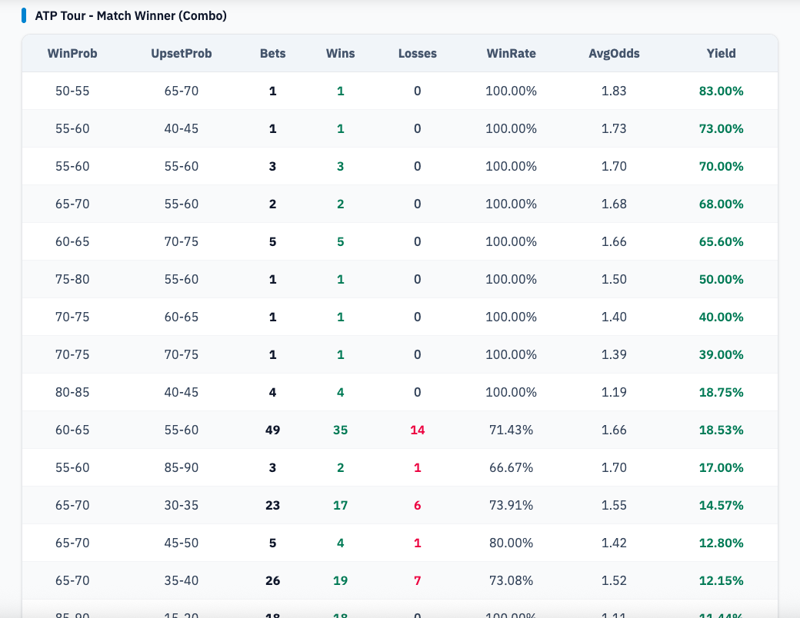Select the row with WinProb 85-90
The height and width of the screenshot is (618, 800).
pos(400,611)
